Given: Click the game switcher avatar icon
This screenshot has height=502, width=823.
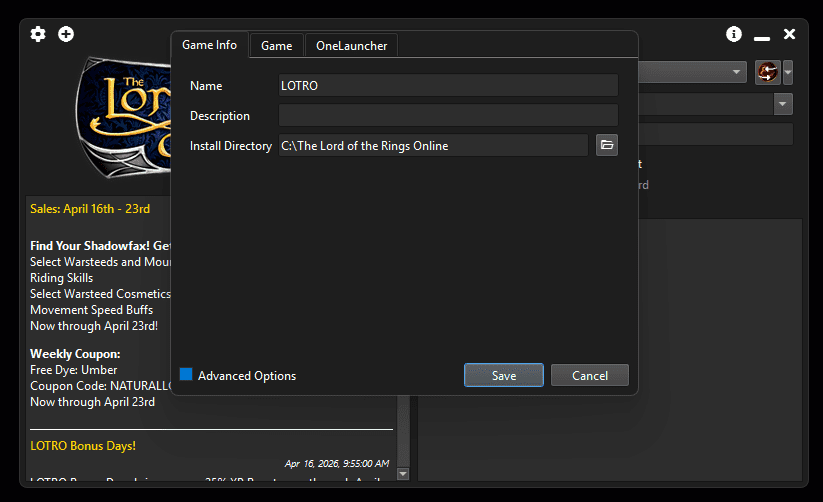Looking at the screenshot, I should 767,72.
